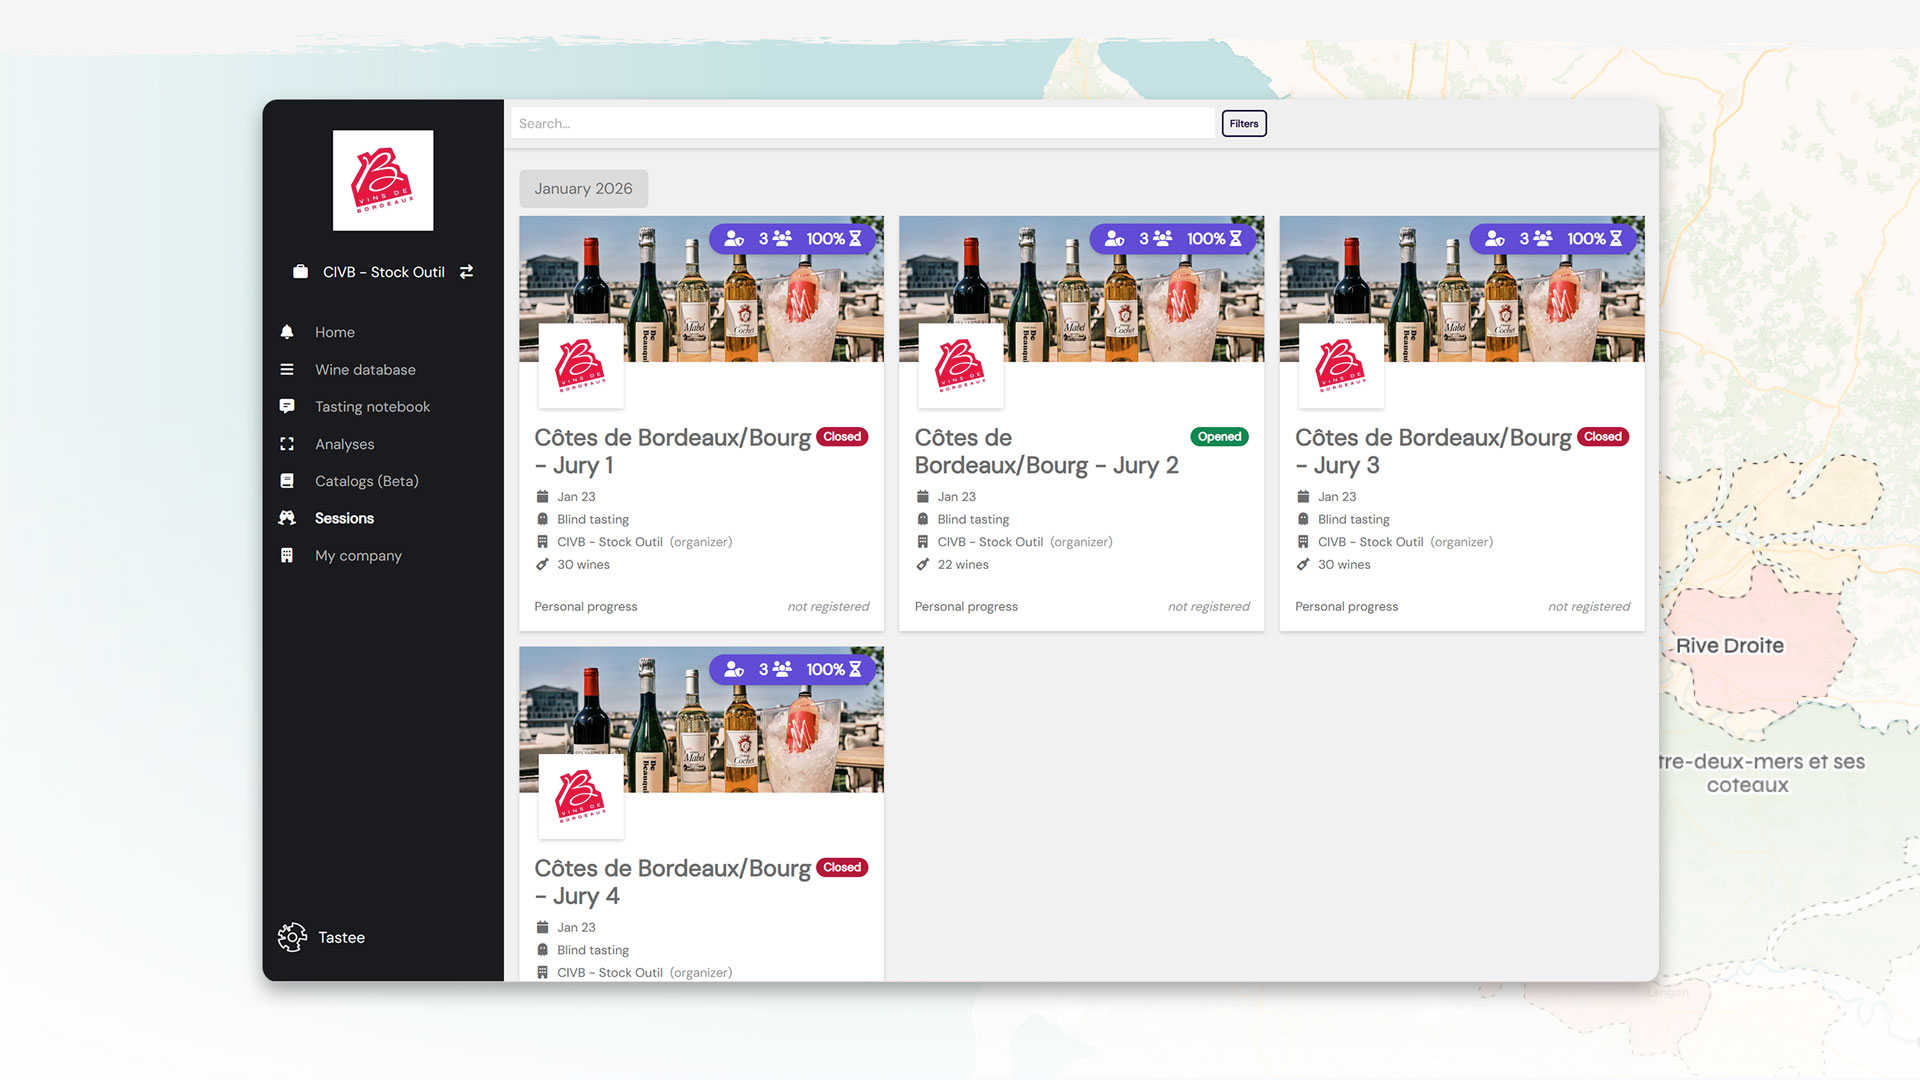
Task: Open My company page
Action: click(x=358, y=555)
